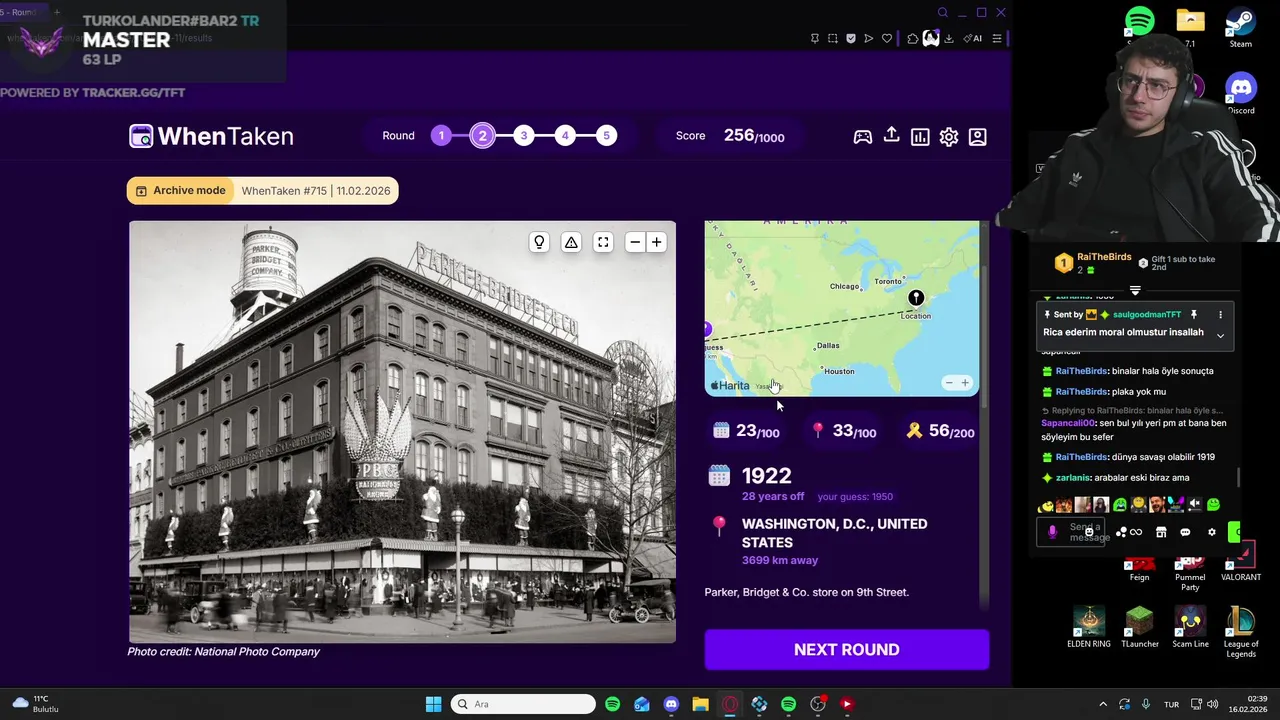1280x720 pixels.
Task: Click the browser search magnifier icon
Action: click(x=942, y=13)
